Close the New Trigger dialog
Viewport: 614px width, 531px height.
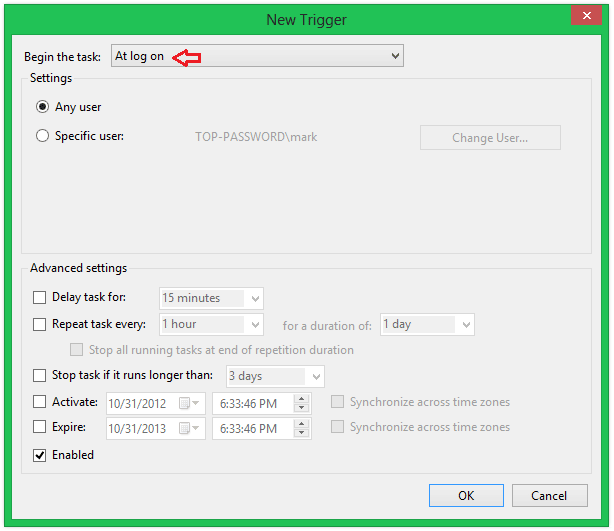point(585,16)
